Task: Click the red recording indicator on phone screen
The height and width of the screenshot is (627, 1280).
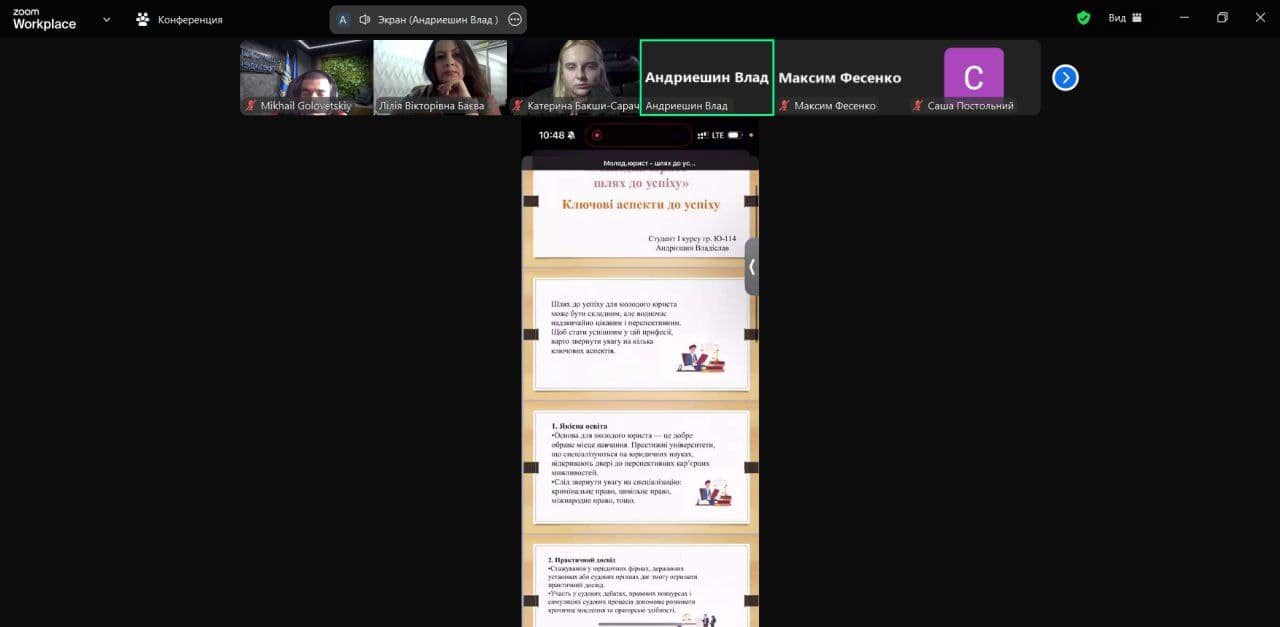Action: click(597, 135)
